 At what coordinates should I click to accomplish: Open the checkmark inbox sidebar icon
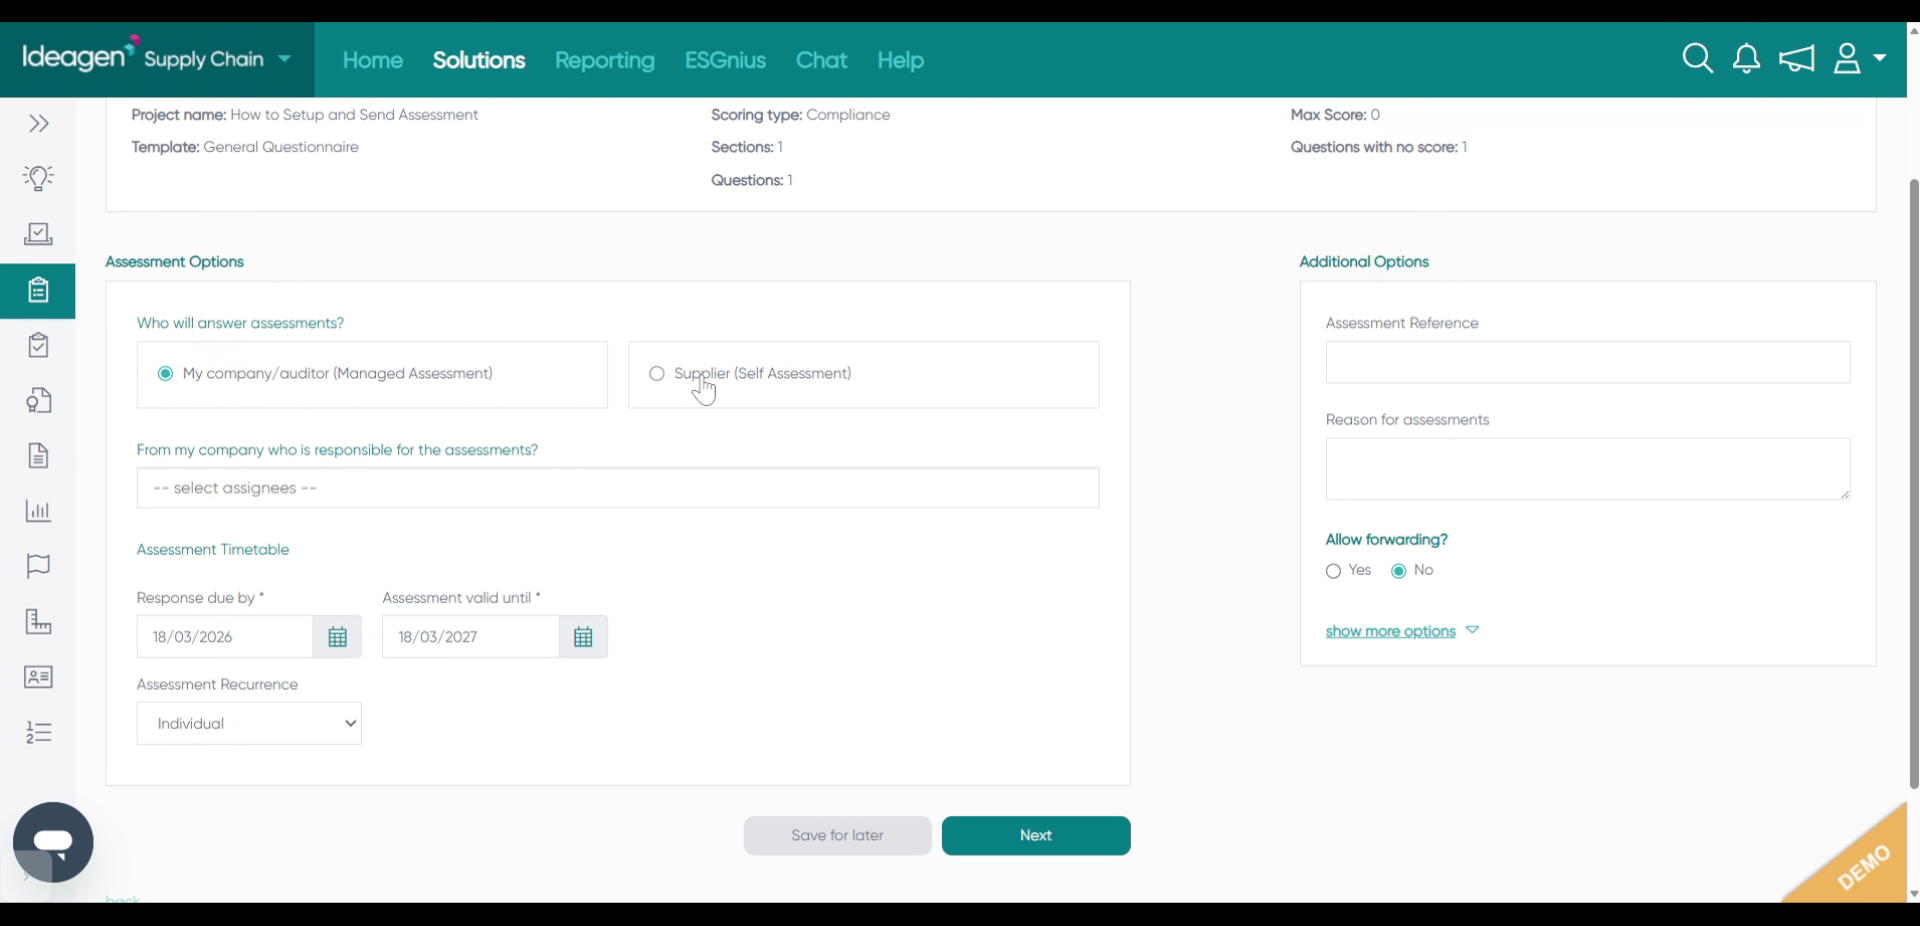pyautogui.click(x=39, y=234)
